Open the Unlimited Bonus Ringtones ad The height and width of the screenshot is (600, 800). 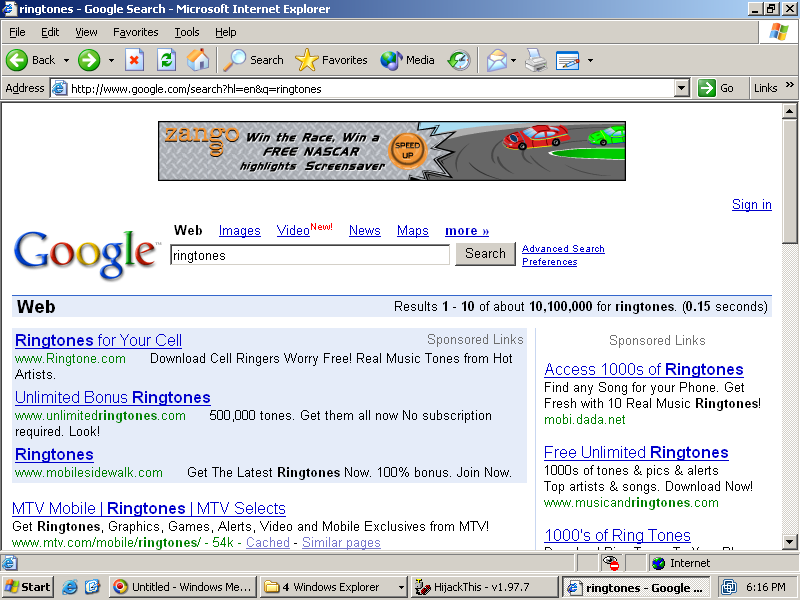coord(113,397)
